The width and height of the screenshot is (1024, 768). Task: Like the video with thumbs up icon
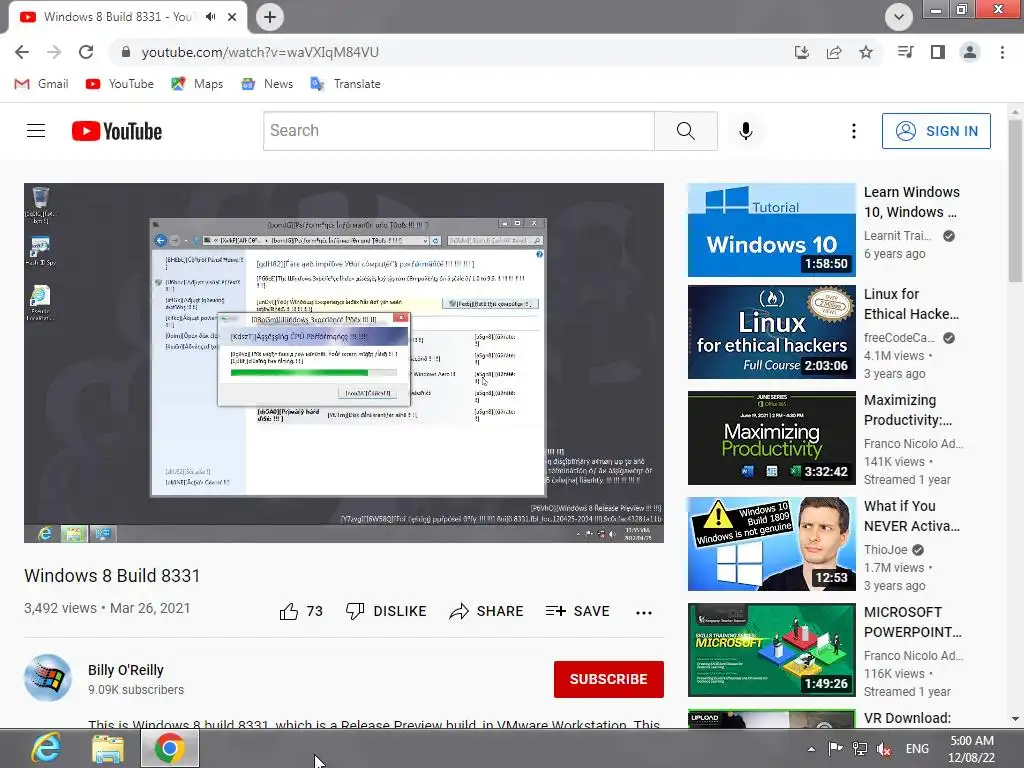pyautogui.click(x=289, y=611)
